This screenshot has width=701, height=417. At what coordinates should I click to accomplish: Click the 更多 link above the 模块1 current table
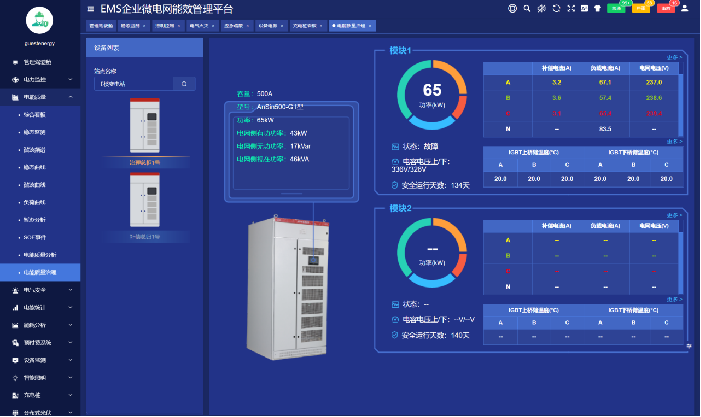tap(674, 57)
